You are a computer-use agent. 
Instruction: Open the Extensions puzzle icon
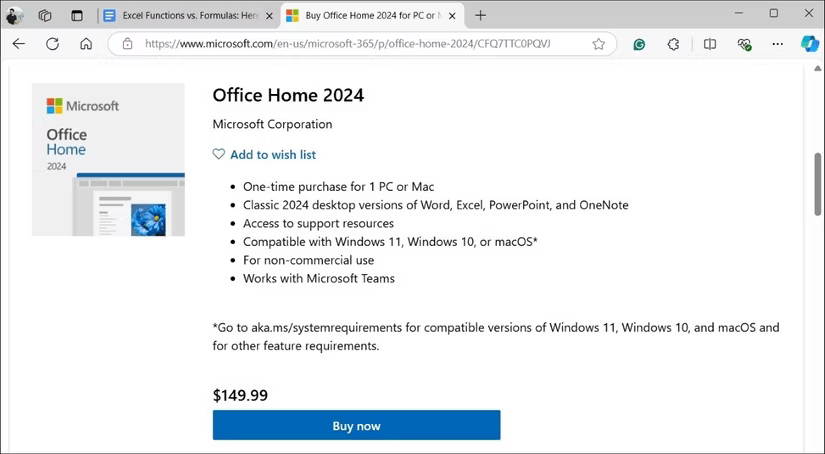[673, 44]
